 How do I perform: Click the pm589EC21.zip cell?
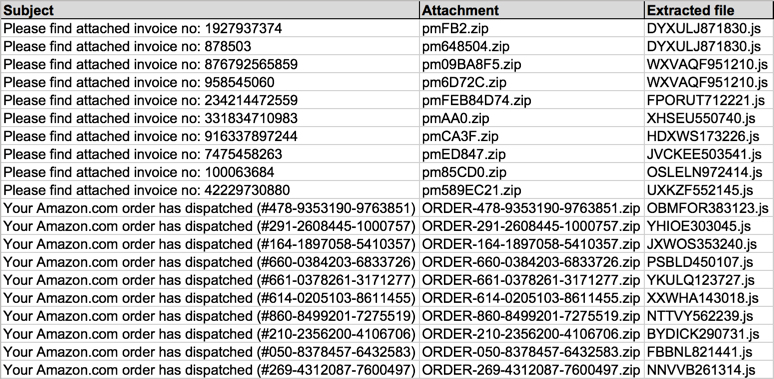532,190
